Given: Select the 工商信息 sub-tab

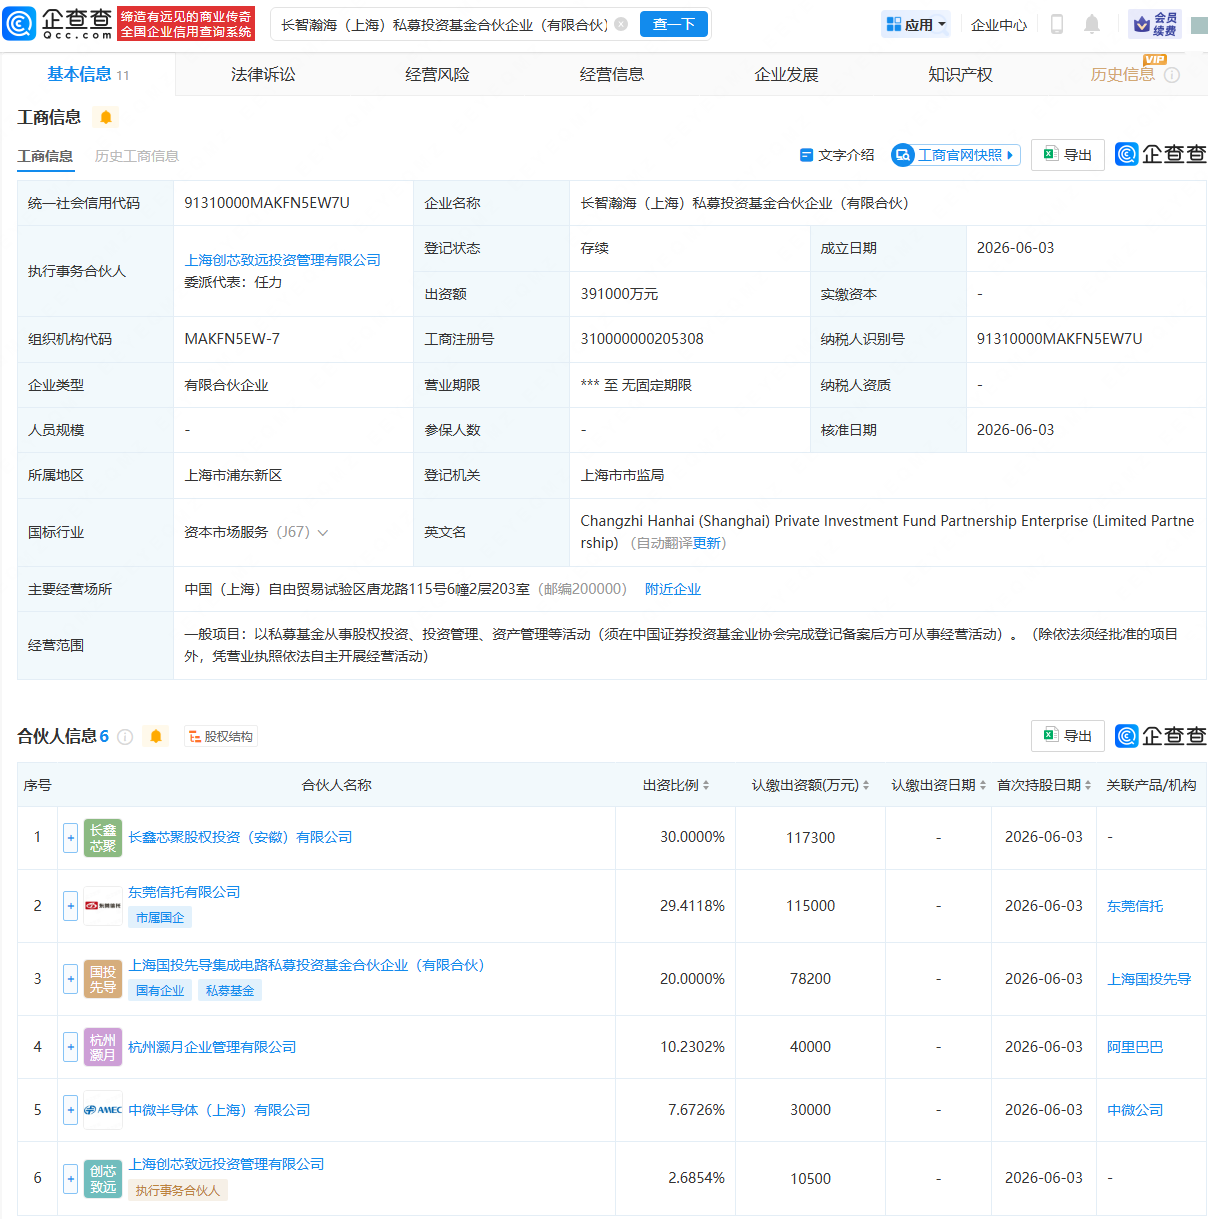Looking at the screenshot, I should pyautogui.click(x=45, y=156).
